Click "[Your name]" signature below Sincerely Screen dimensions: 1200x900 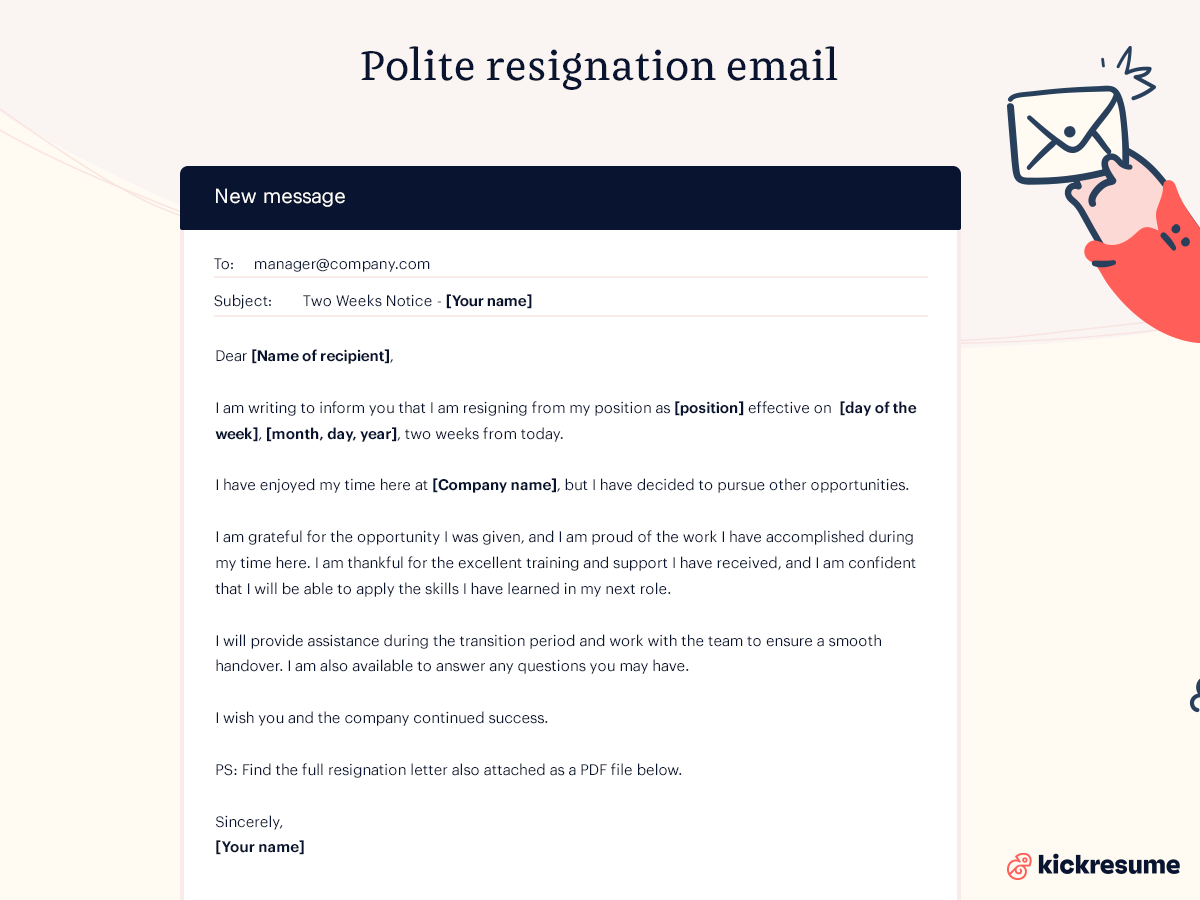point(260,847)
